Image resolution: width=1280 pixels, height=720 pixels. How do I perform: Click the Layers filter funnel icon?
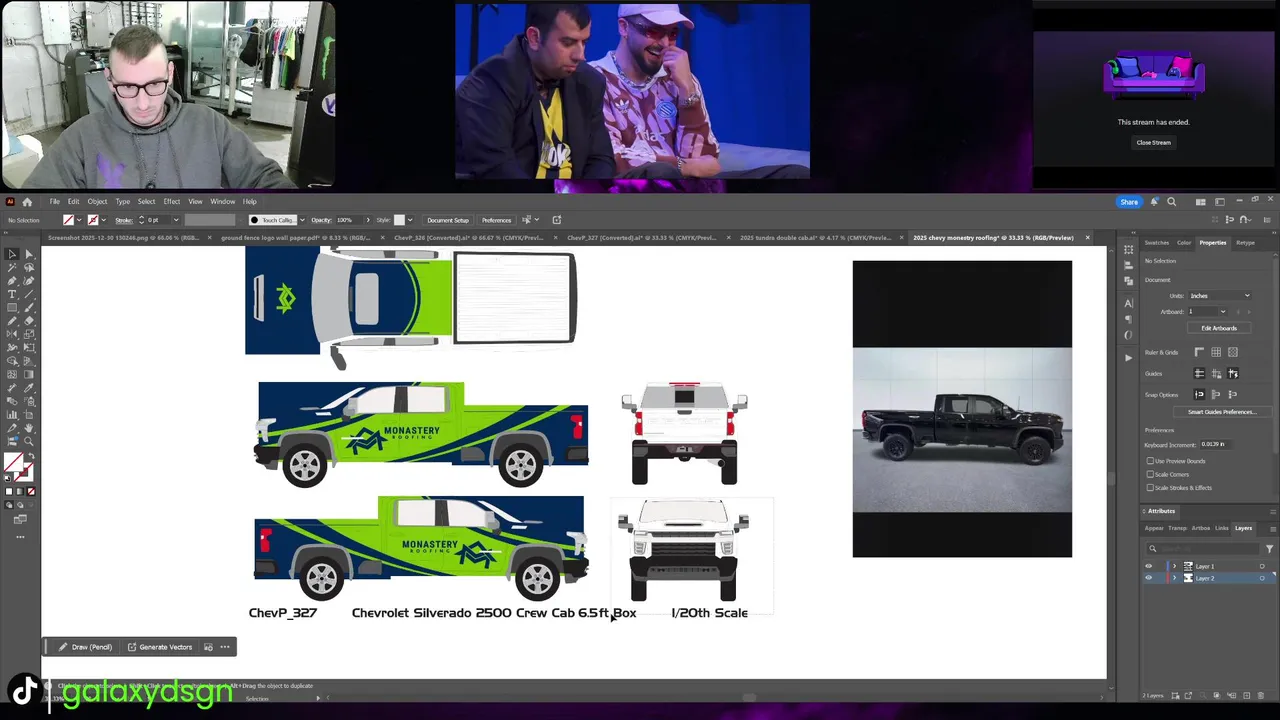pyautogui.click(x=1270, y=549)
